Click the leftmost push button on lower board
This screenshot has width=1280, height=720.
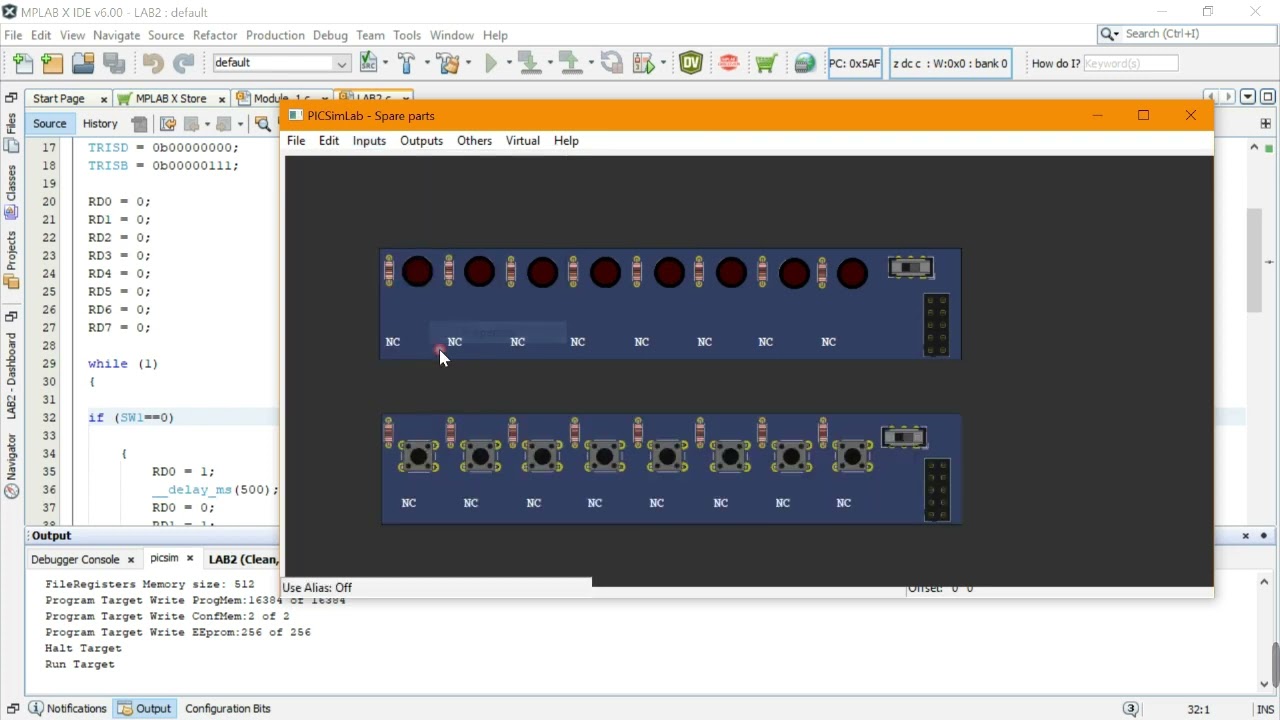tap(419, 457)
